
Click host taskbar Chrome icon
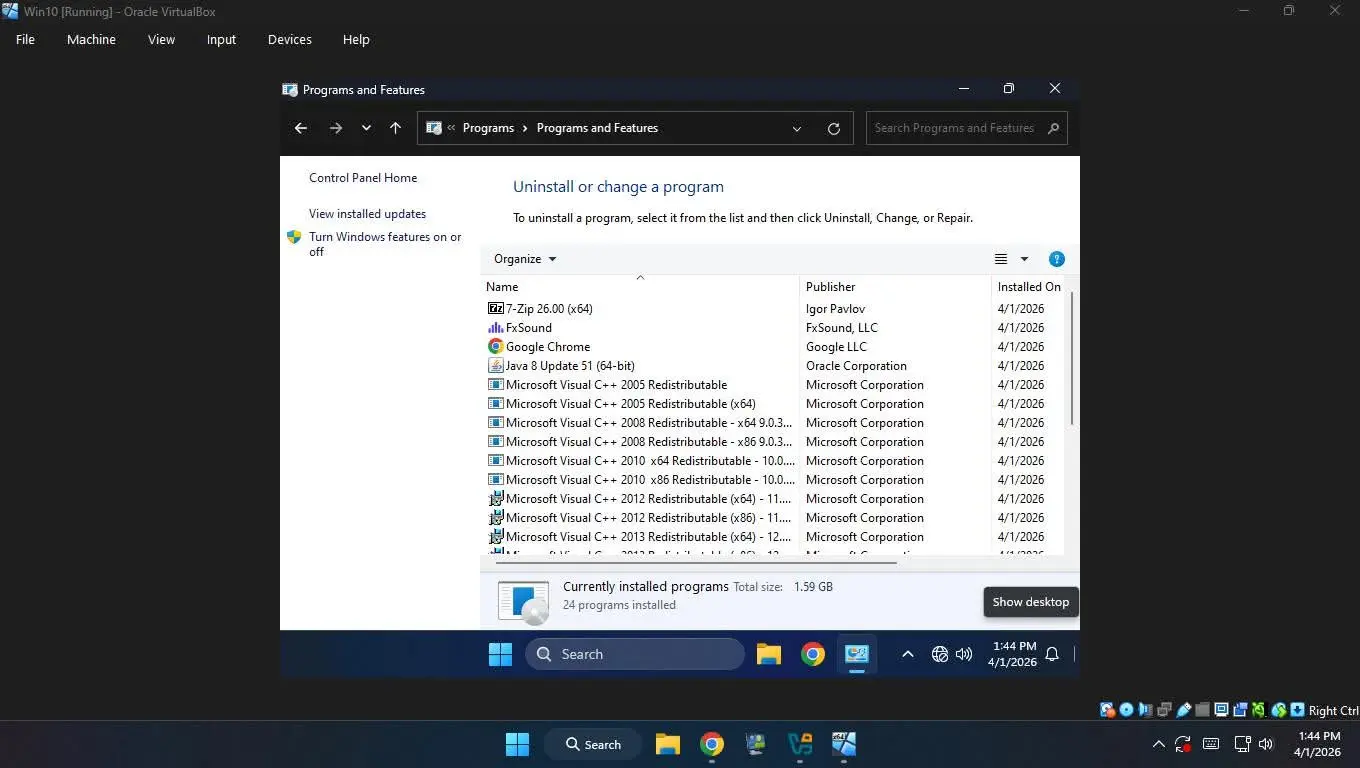pyautogui.click(x=711, y=744)
